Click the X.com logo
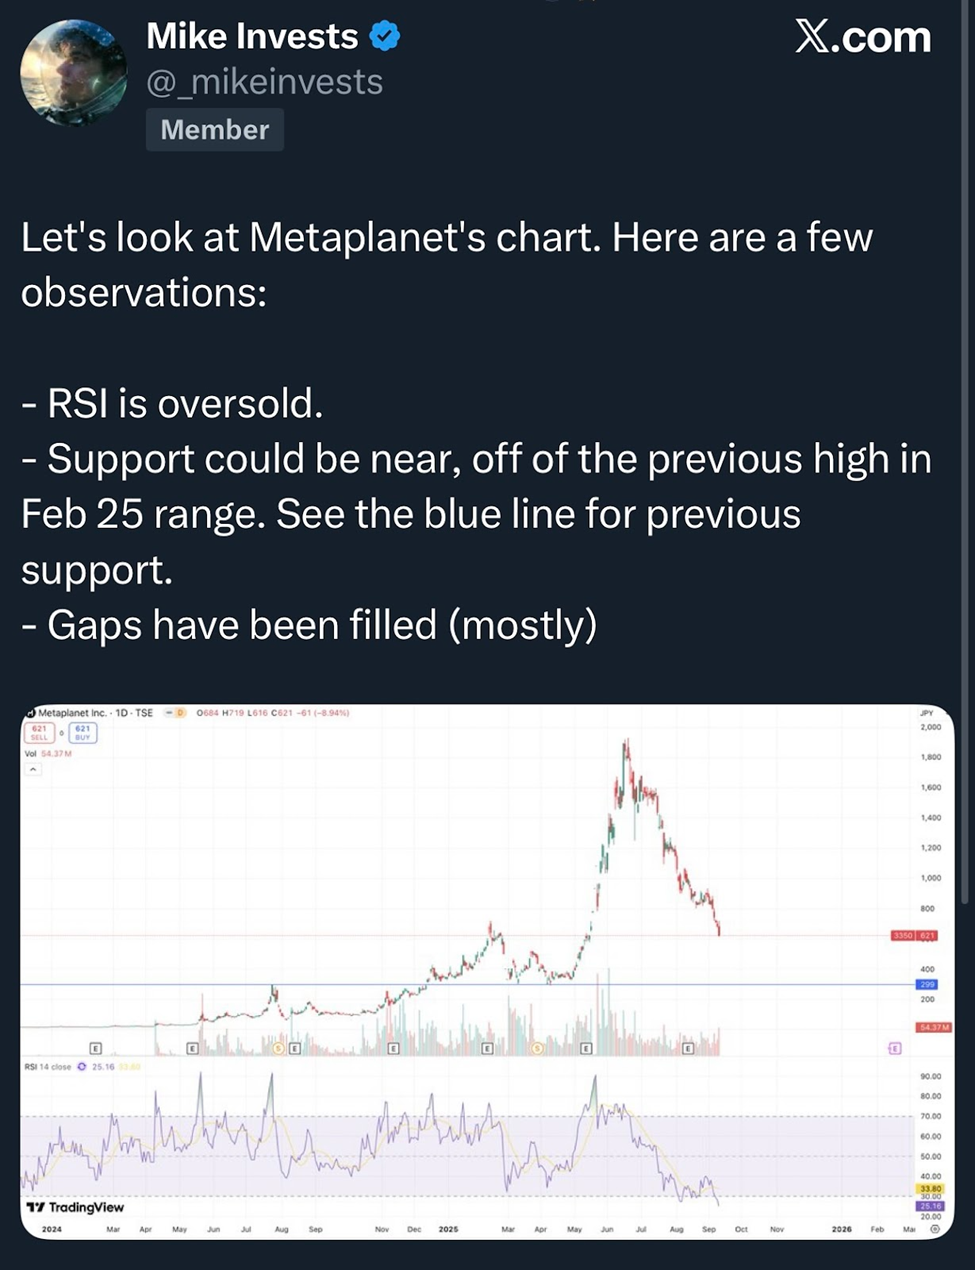Screen dimensions: 975x1270 (x=863, y=38)
